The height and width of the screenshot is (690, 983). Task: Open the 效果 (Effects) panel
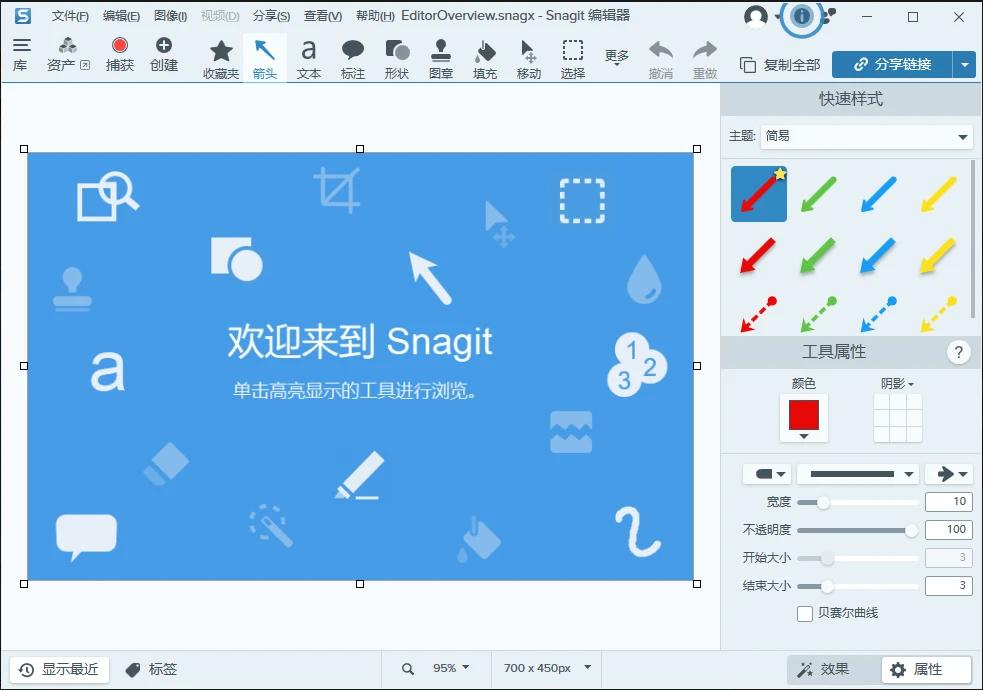click(x=831, y=669)
